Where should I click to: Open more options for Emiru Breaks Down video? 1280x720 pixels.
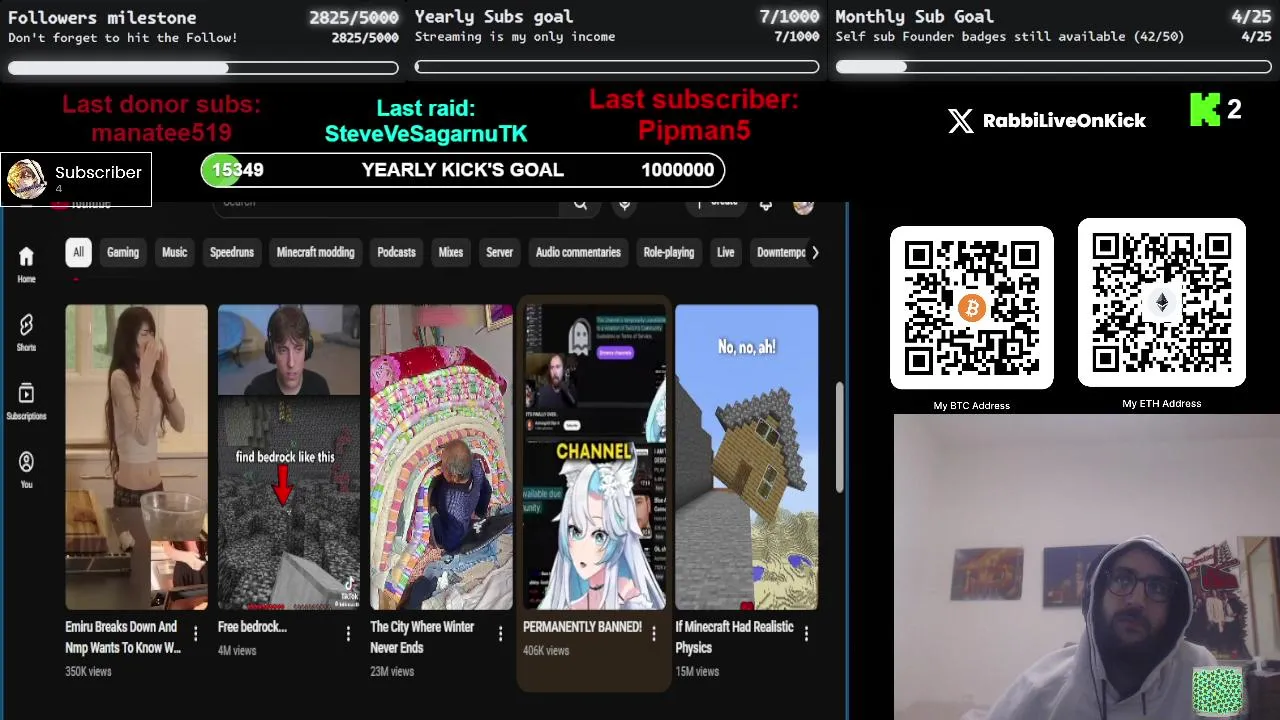coord(196,633)
